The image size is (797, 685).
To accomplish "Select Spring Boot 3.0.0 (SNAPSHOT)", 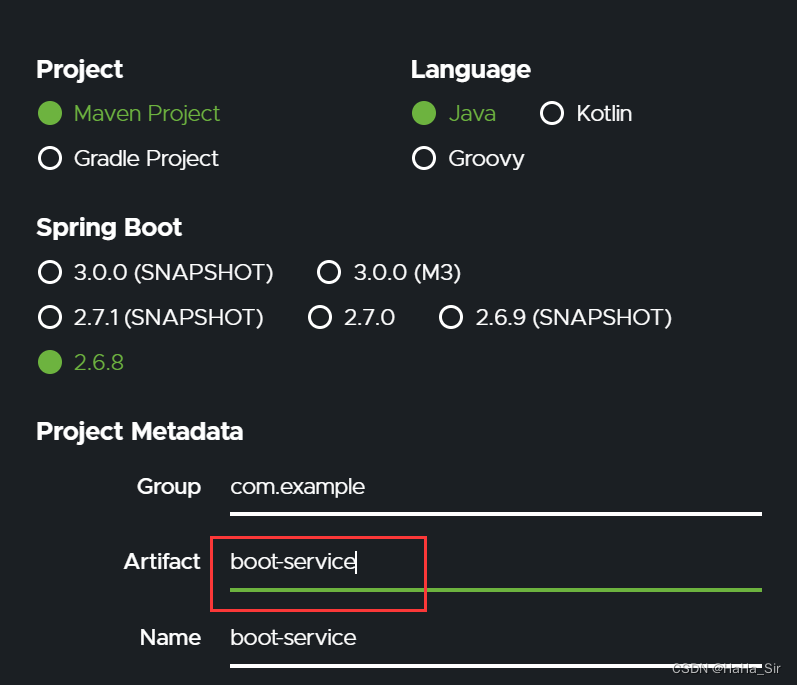I will click(x=50, y=272).
